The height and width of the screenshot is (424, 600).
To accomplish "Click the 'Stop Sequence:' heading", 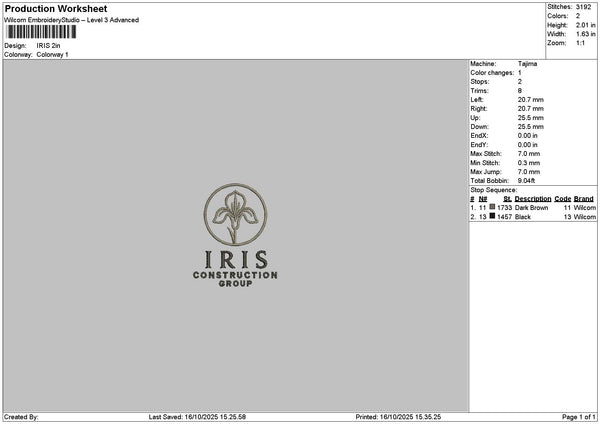I will 494,190.
